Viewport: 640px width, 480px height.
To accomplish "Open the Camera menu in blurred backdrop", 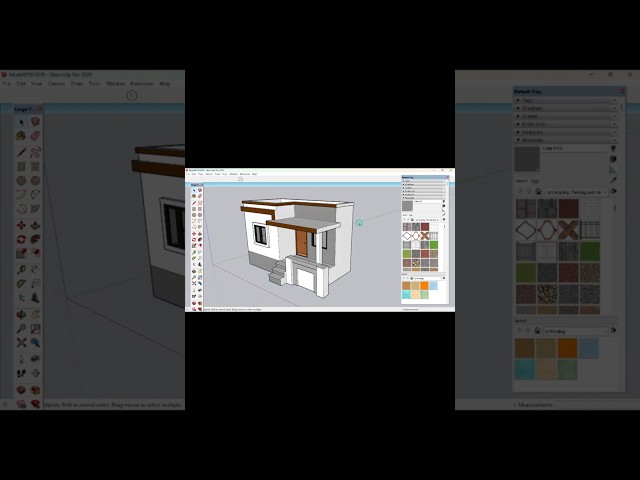I will point(56,84).
